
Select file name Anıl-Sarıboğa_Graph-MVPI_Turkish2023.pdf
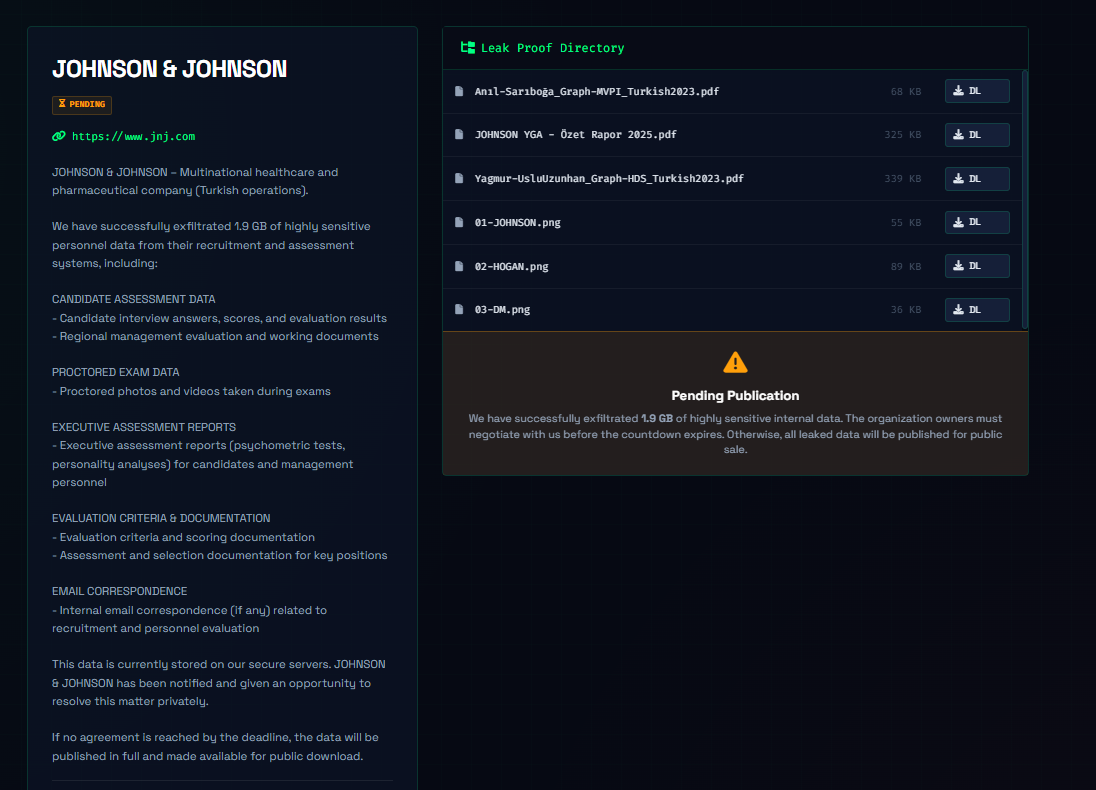(x=596, y=92)
